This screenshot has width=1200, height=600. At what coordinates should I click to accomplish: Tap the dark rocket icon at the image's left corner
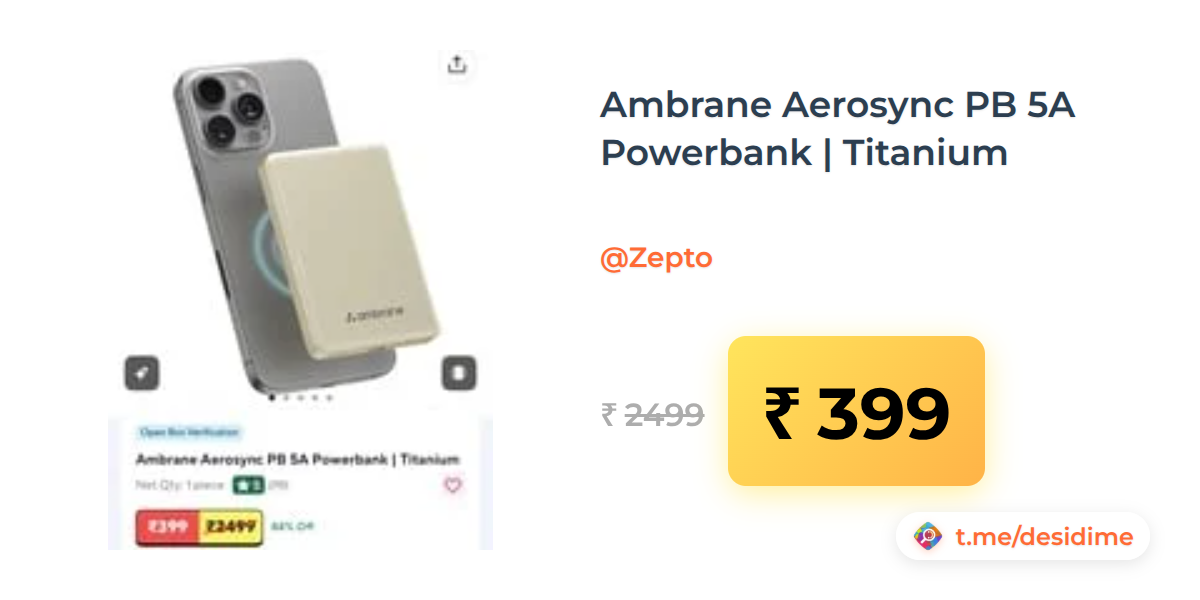[x=141, y=373]
